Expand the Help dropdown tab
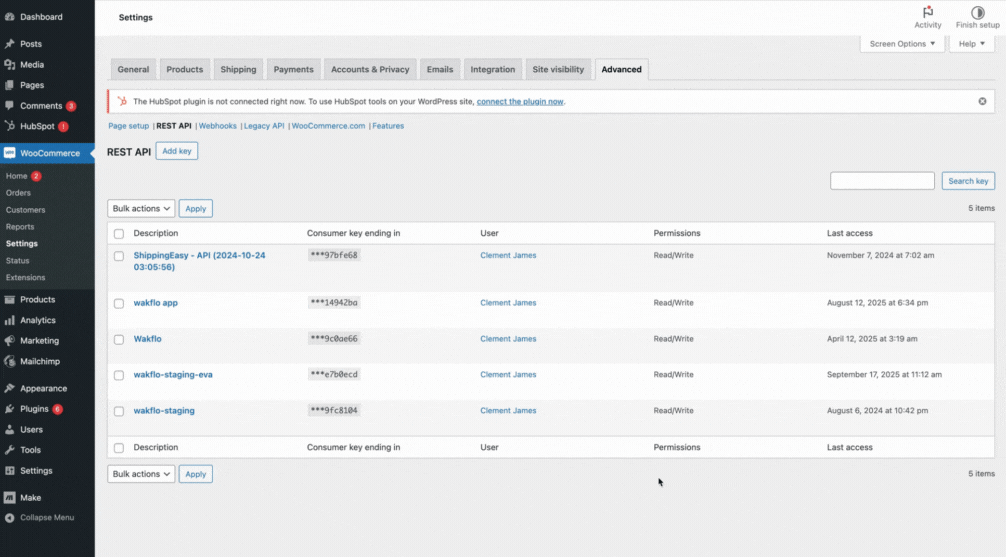Viewport: 1006px width, 557px height. 971,44
